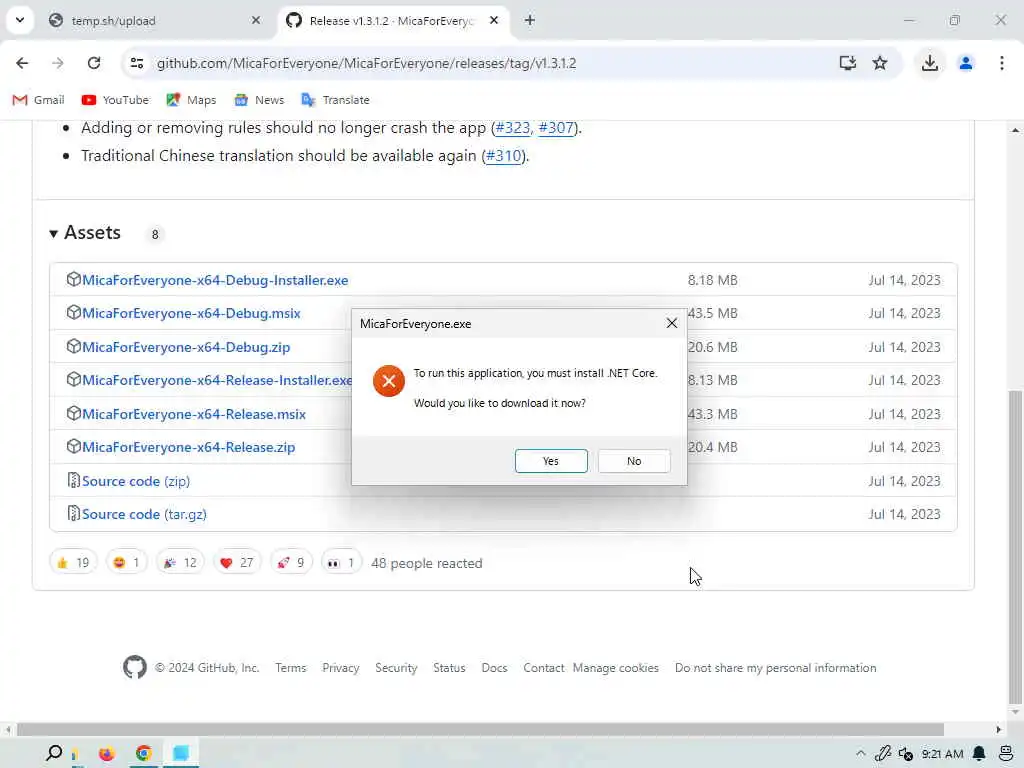This screenshot has height=768, width=1024.
Task: Click GitHub logo in footer
Action: (135, 667)
